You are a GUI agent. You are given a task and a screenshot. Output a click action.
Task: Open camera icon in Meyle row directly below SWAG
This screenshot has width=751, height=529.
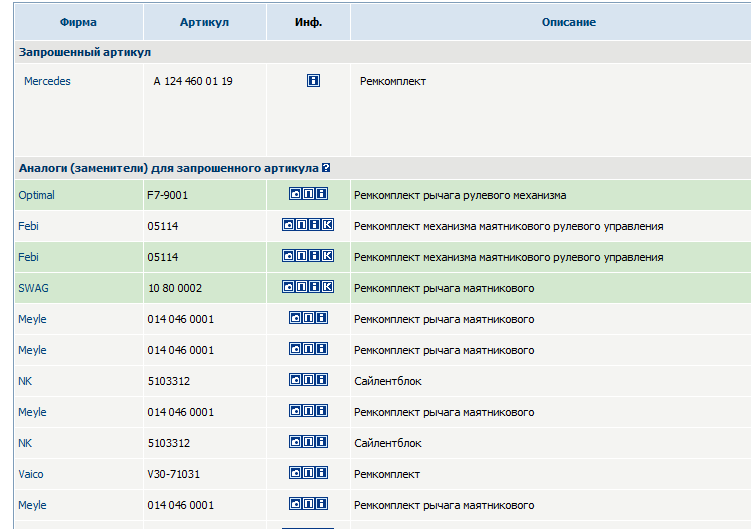point(296,318)
